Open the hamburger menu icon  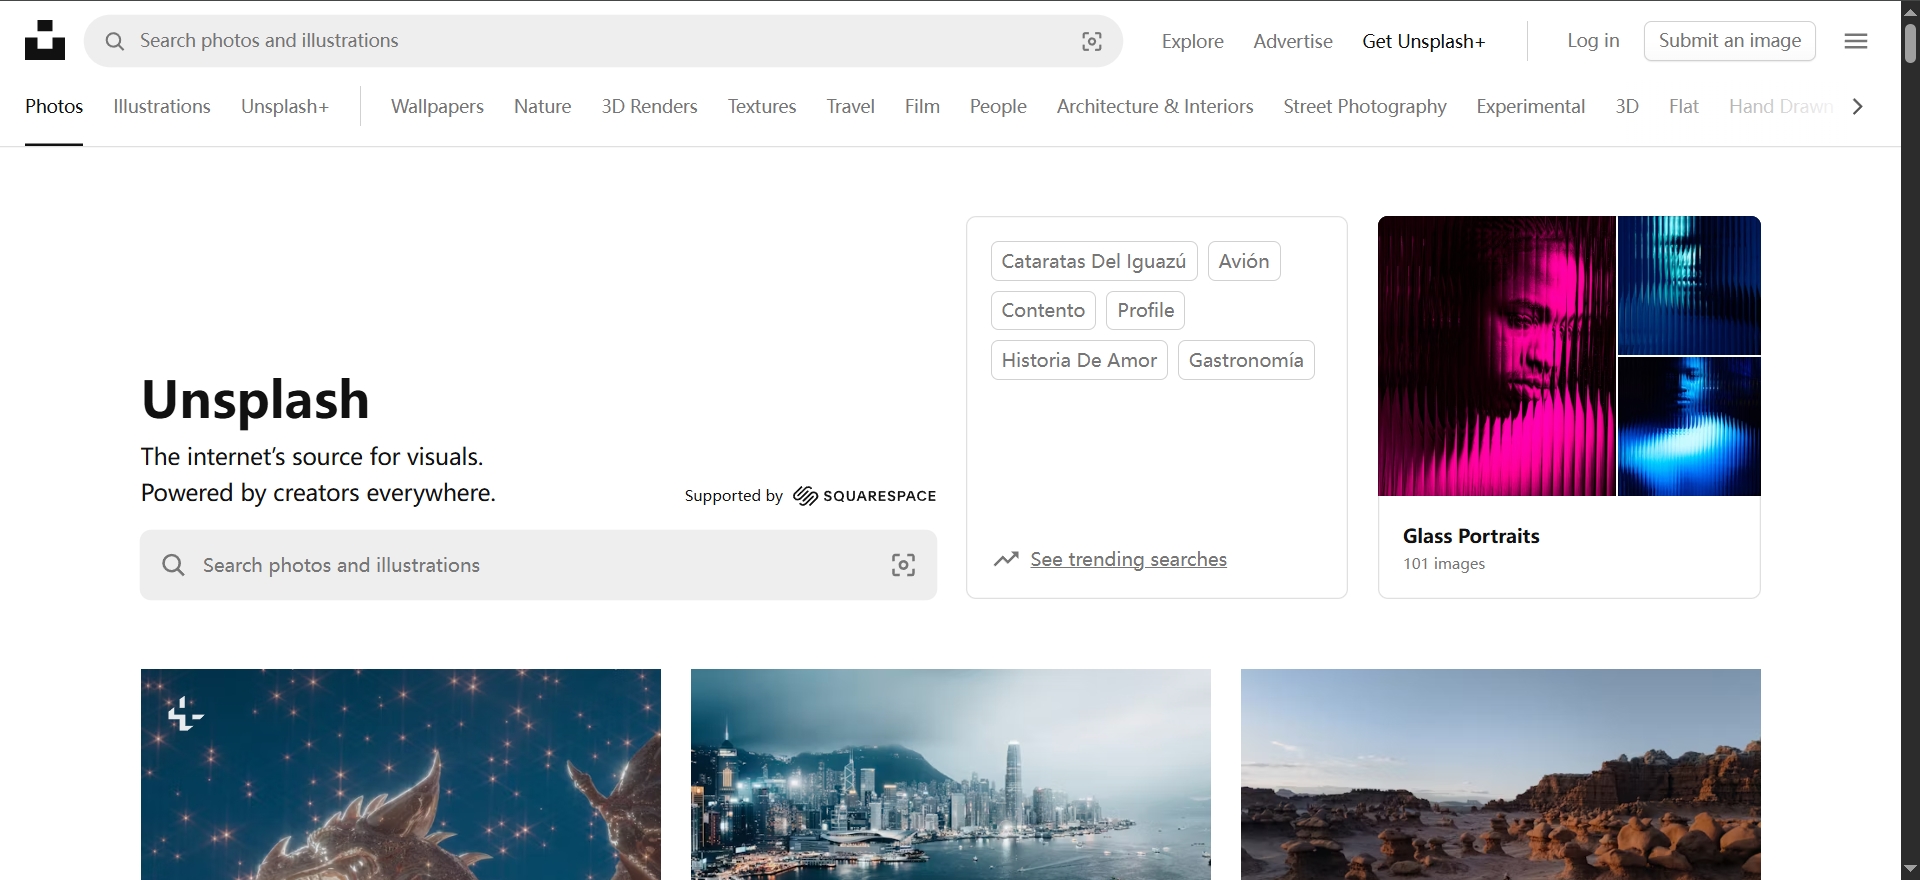click(x=1856, y=41)
